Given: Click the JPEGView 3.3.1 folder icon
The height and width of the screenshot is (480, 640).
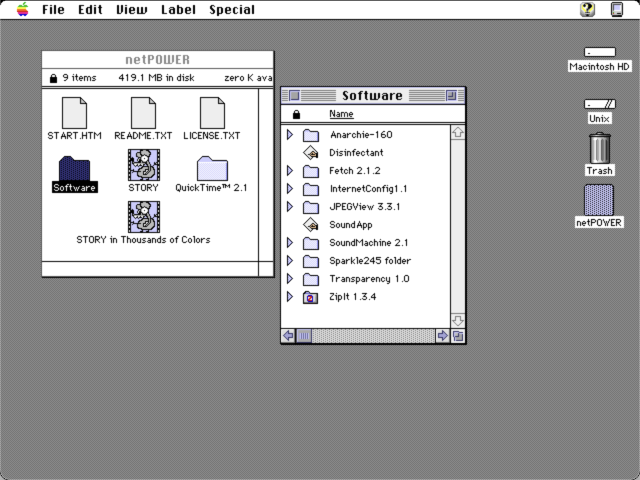Looking at the screenshot, I should coord(311,207).
